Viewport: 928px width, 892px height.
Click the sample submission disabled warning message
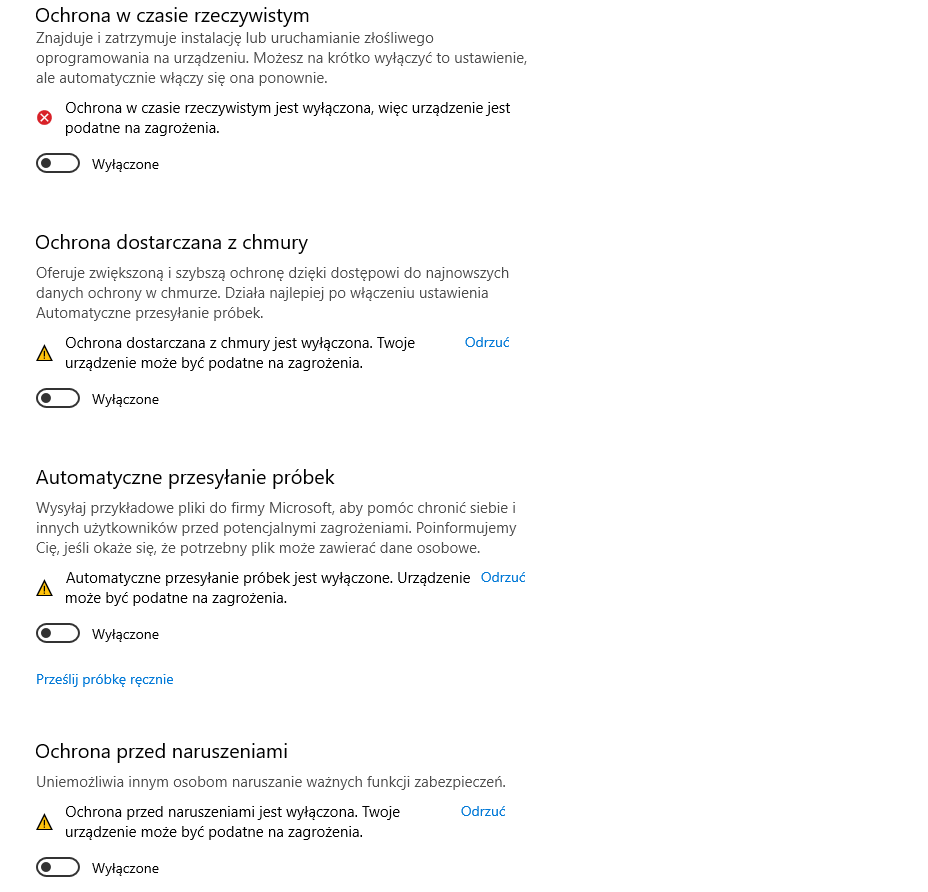coord(267,588)
